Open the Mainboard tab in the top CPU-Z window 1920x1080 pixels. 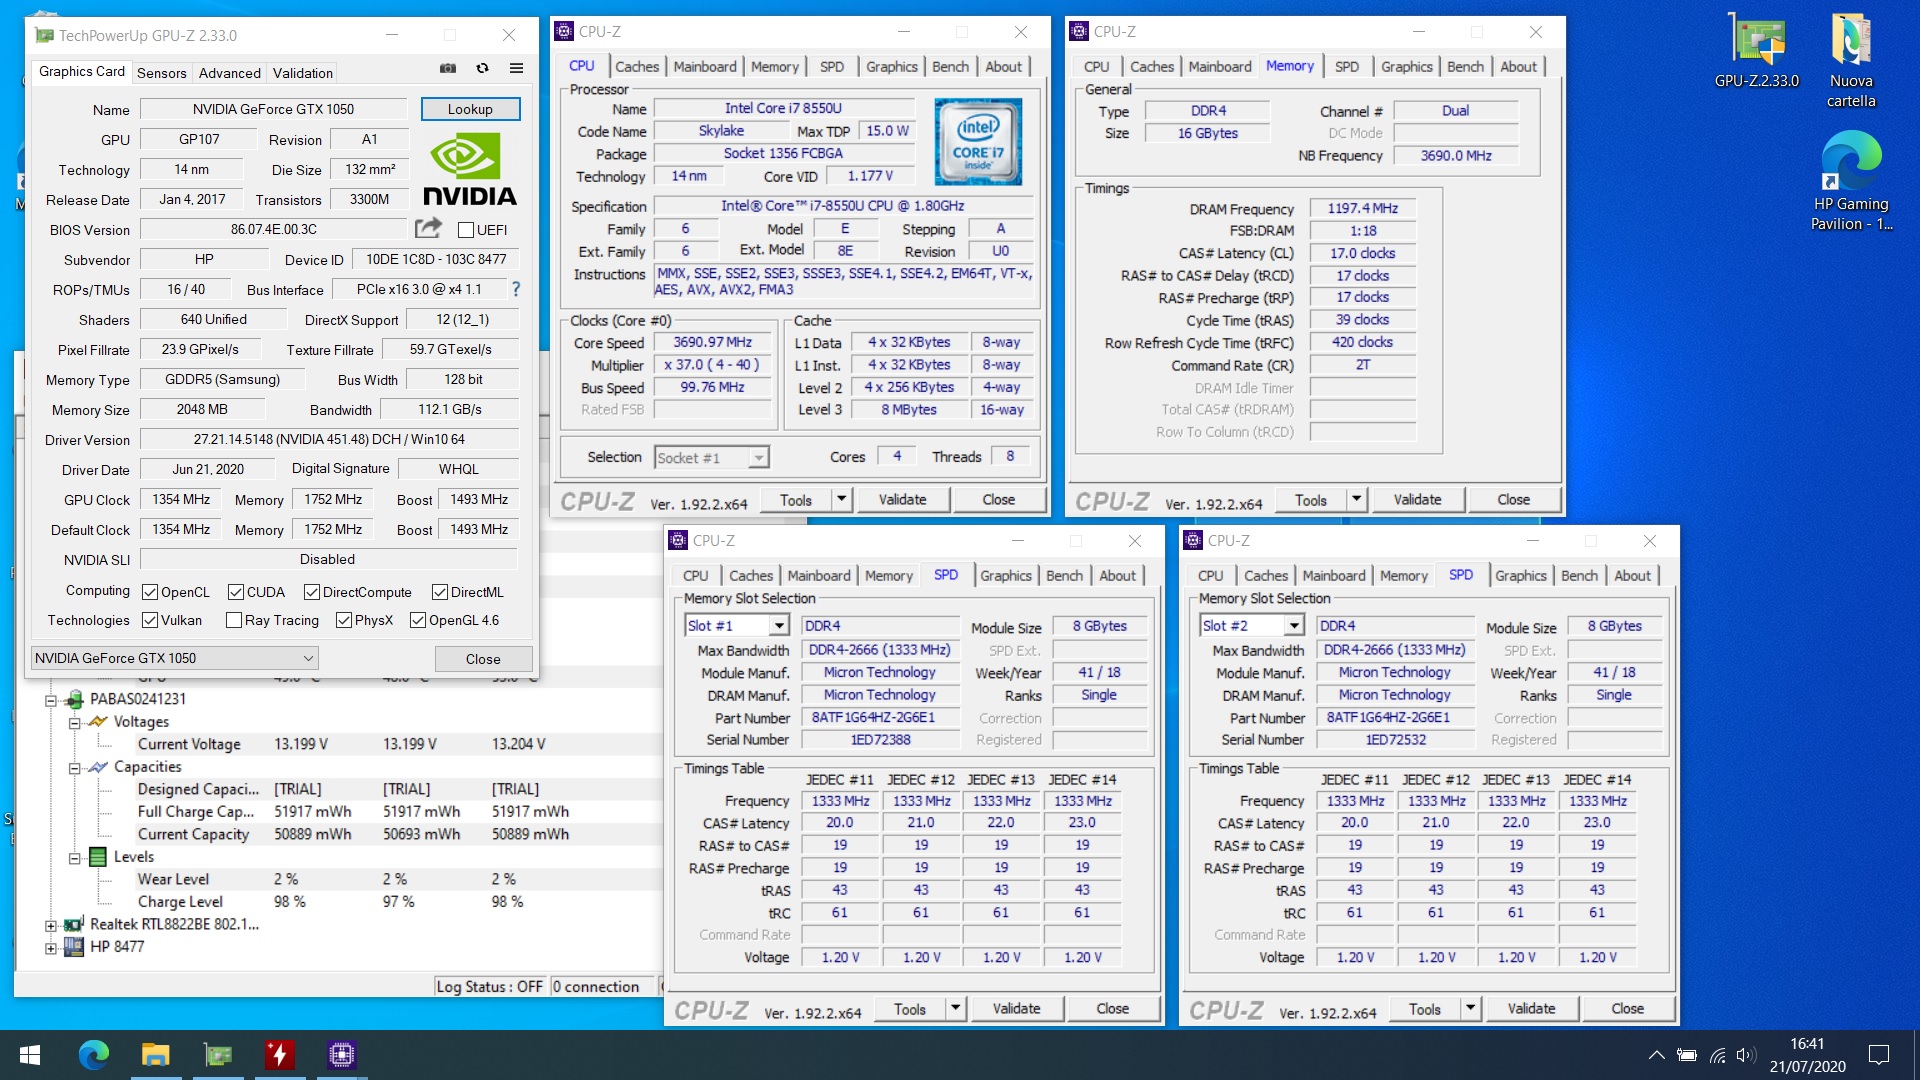pos(704,67)
